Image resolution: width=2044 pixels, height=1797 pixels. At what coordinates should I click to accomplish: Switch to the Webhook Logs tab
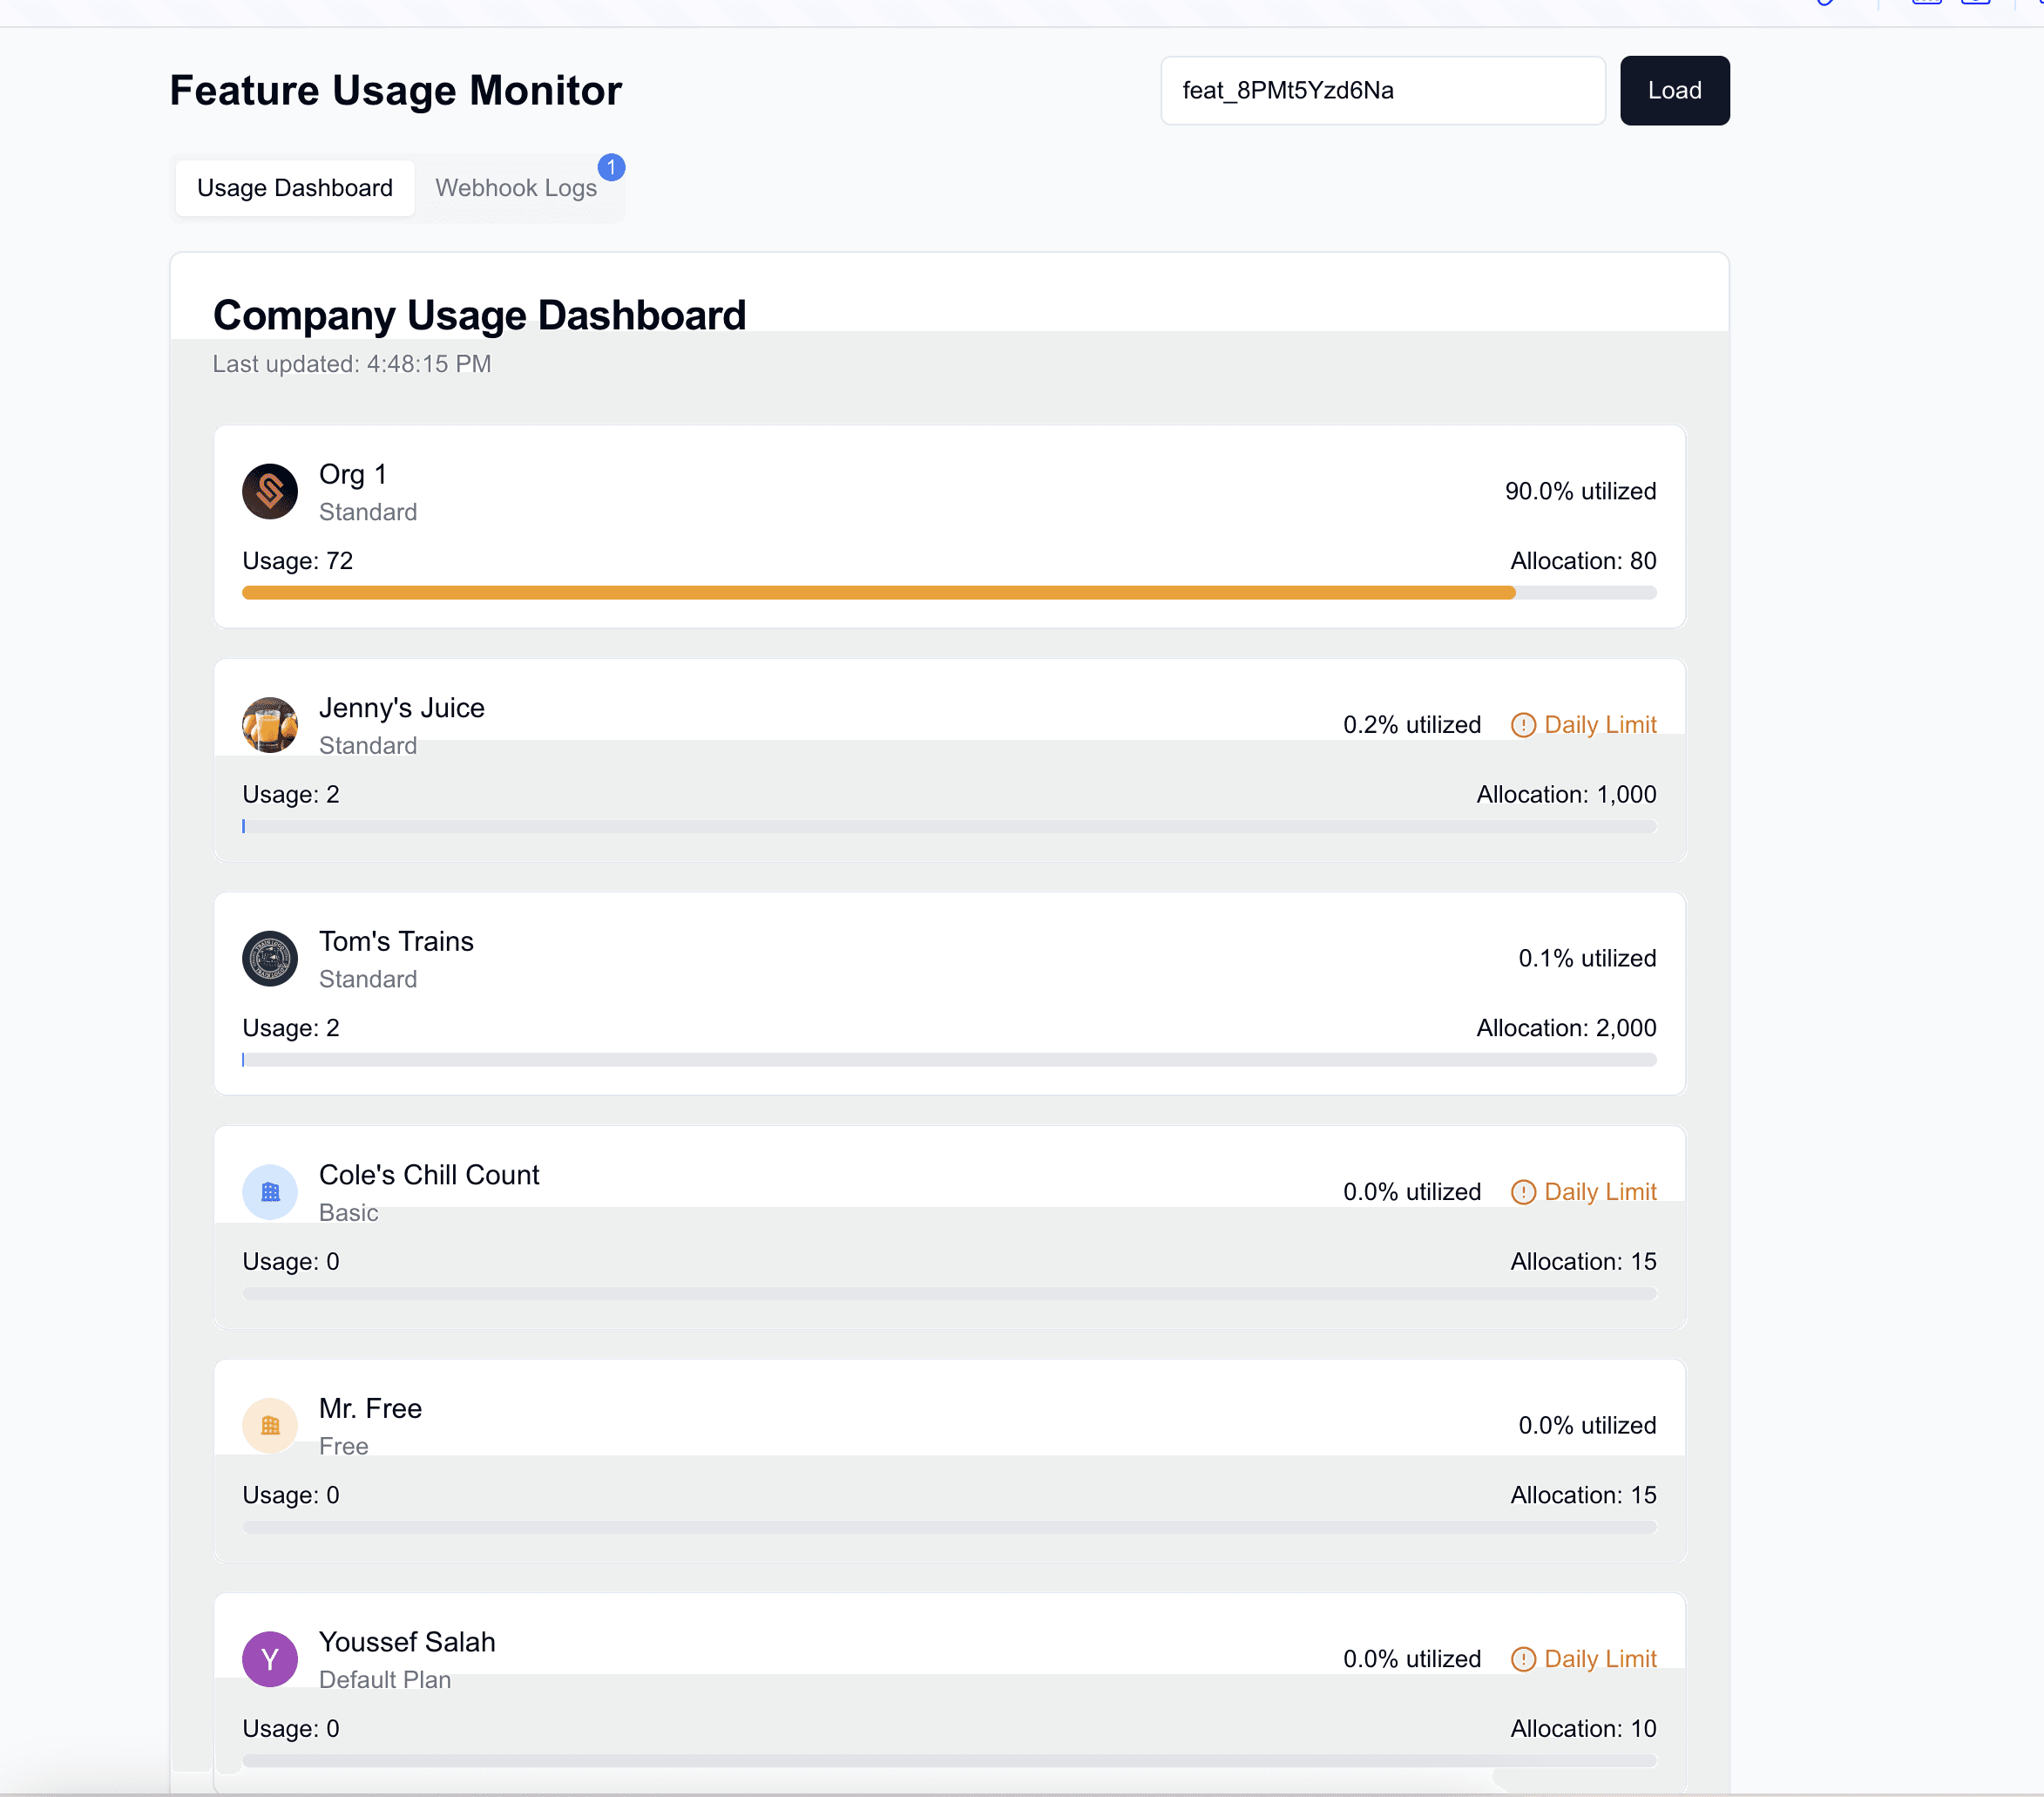515,188
